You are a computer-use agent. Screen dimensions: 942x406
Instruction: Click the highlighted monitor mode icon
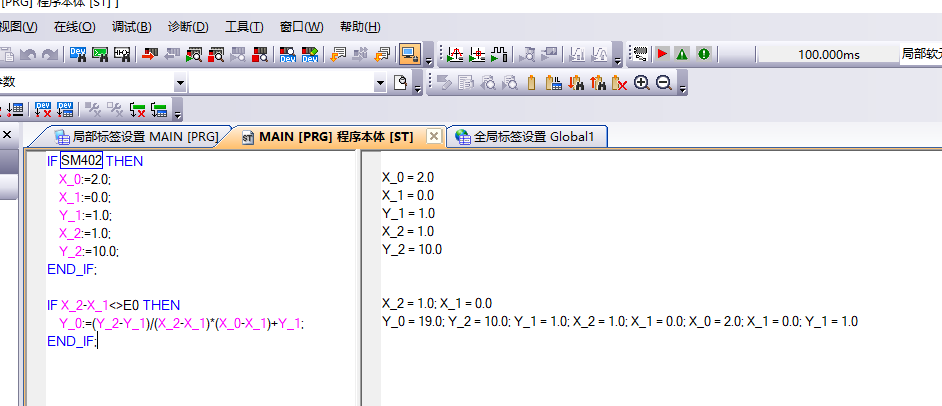click(x=409, y=54)
